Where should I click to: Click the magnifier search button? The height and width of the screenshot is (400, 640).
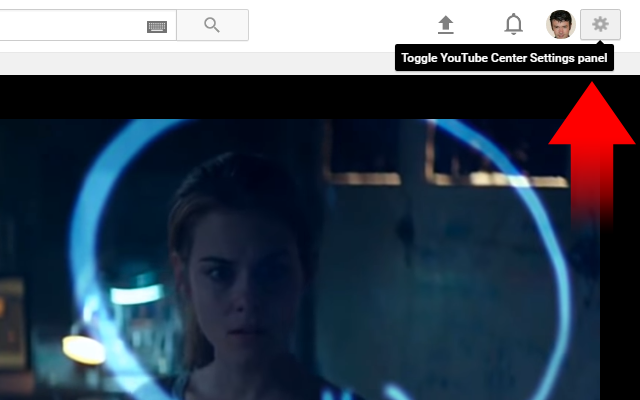point(212,25)
